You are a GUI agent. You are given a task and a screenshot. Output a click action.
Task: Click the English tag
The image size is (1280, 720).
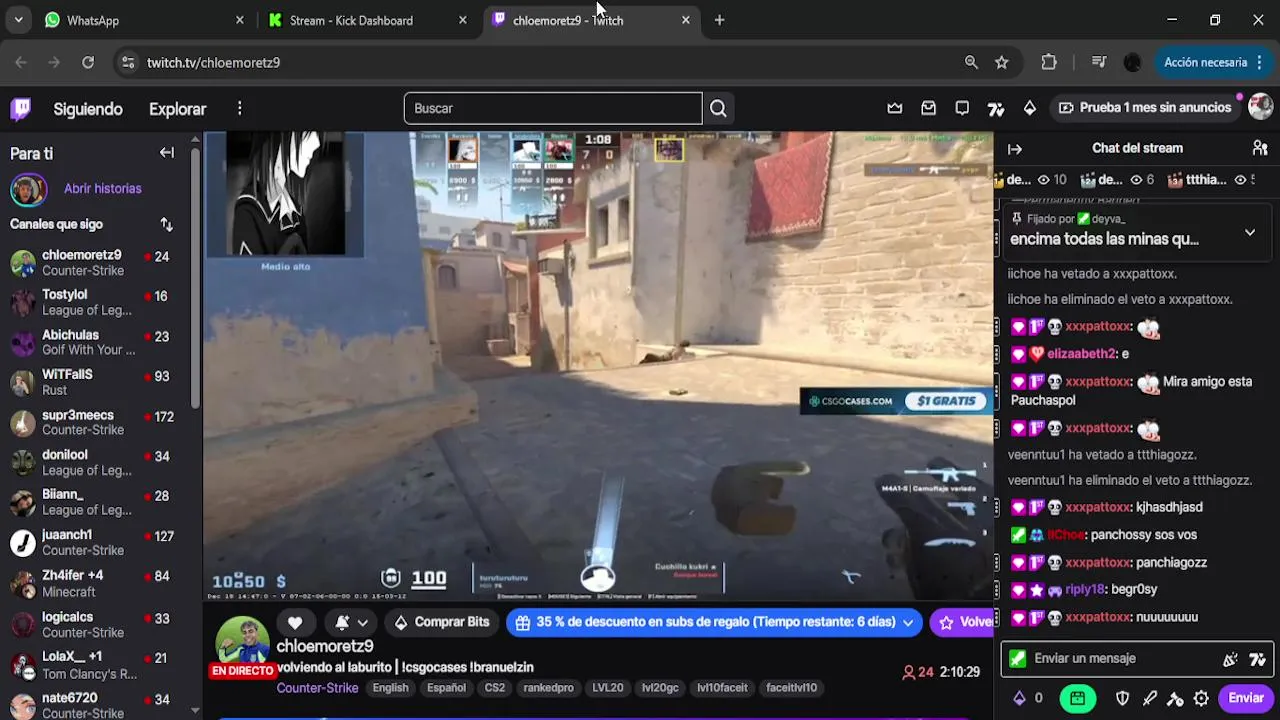point(390,688)
